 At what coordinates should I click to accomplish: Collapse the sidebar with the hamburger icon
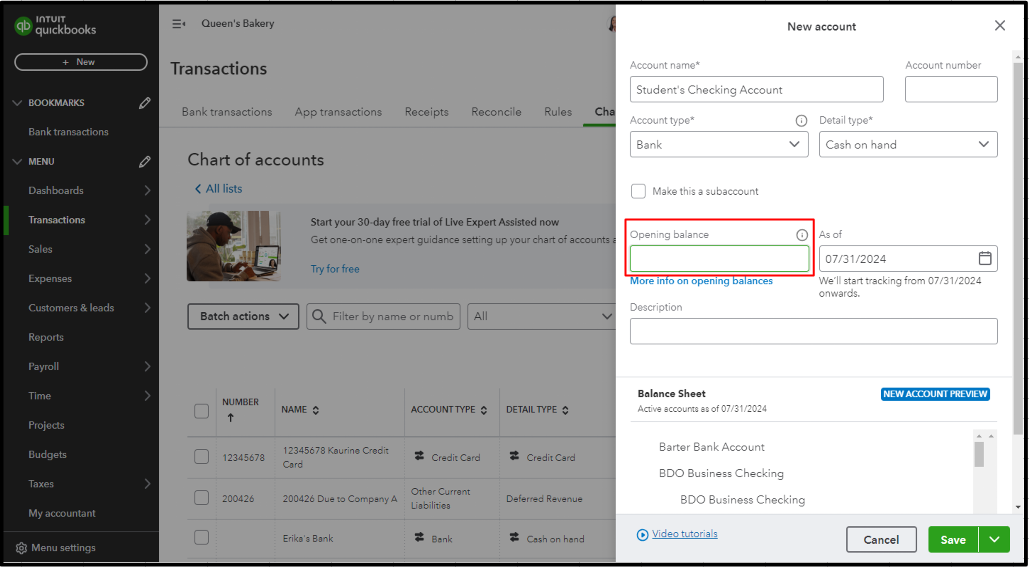[x=178, y=24]
